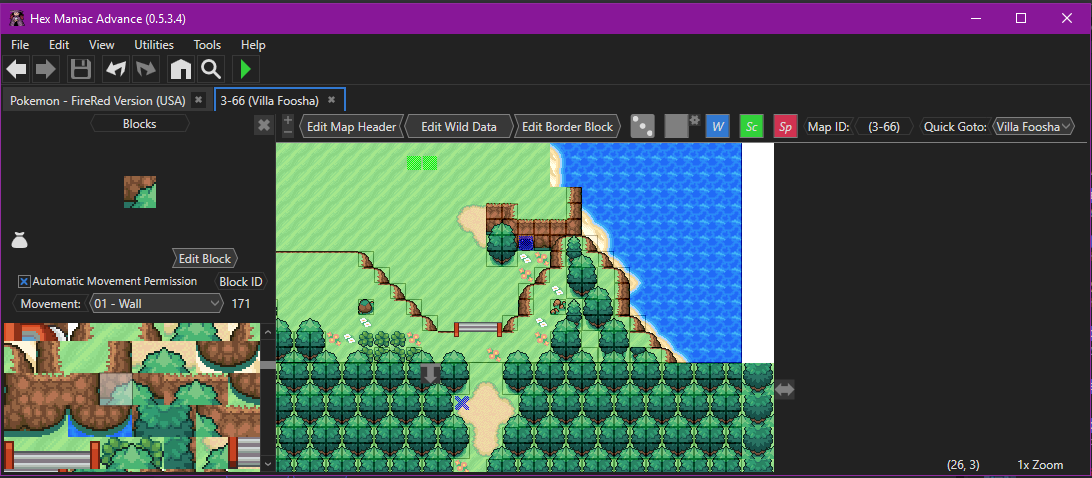Open the View menu
This screenshot has height=478, width=1092.
tap(102, 45)
